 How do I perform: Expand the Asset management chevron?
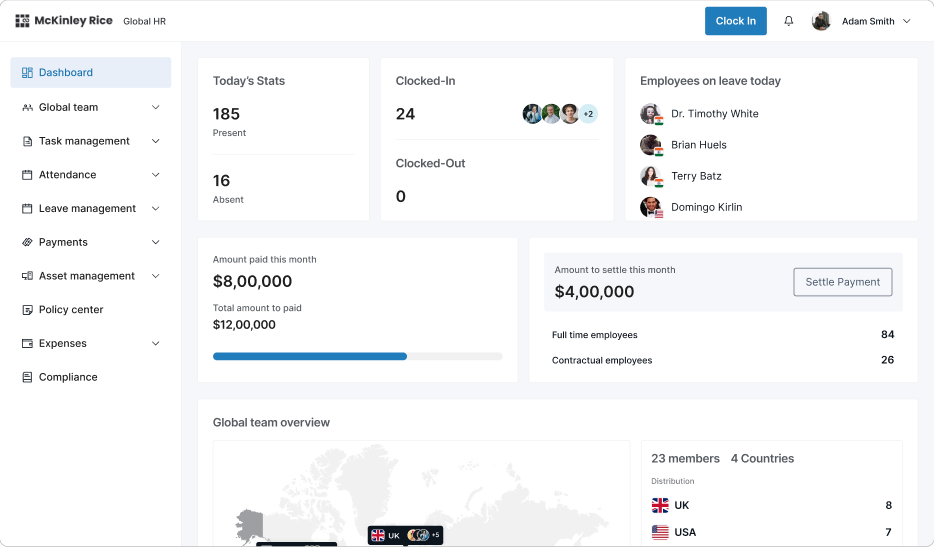click(155, 276)
